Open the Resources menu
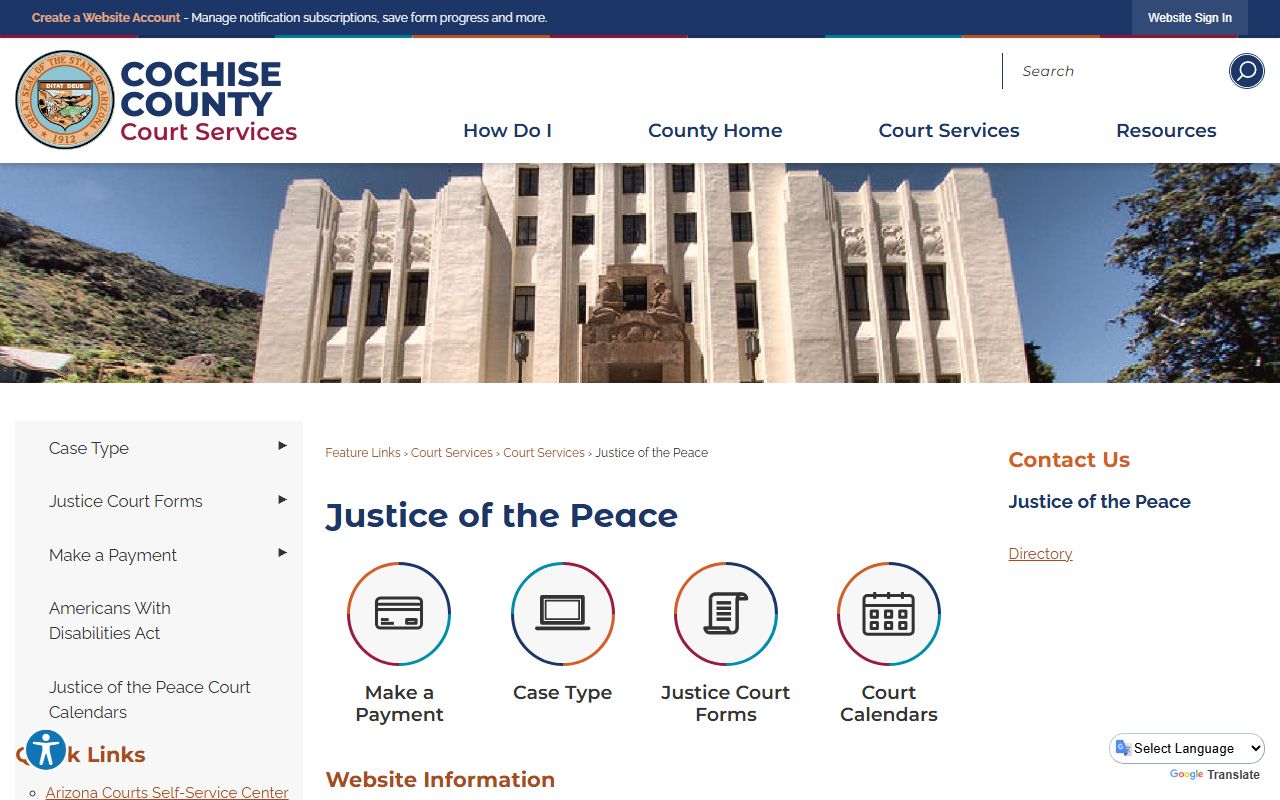Screen dimensions: 1280x800 (x=1166, y=130)
